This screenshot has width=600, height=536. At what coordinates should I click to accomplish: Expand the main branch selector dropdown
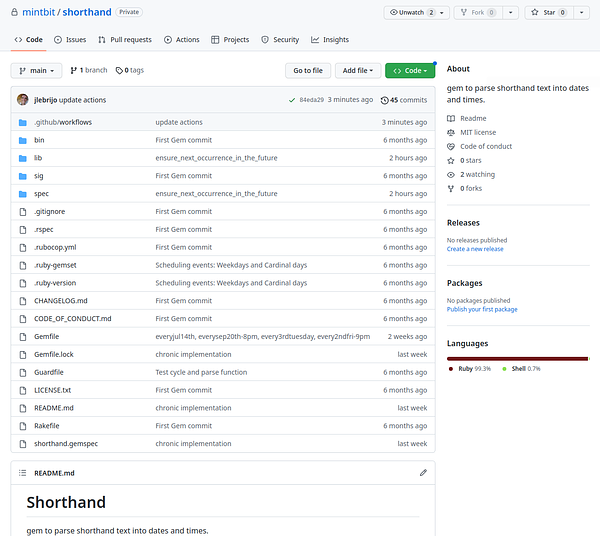tap(37, 70)
